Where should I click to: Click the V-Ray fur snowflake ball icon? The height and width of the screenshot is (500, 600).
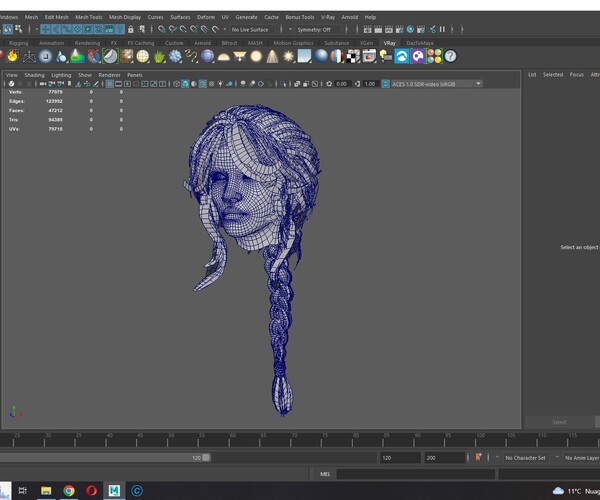(x=175, y=57)
